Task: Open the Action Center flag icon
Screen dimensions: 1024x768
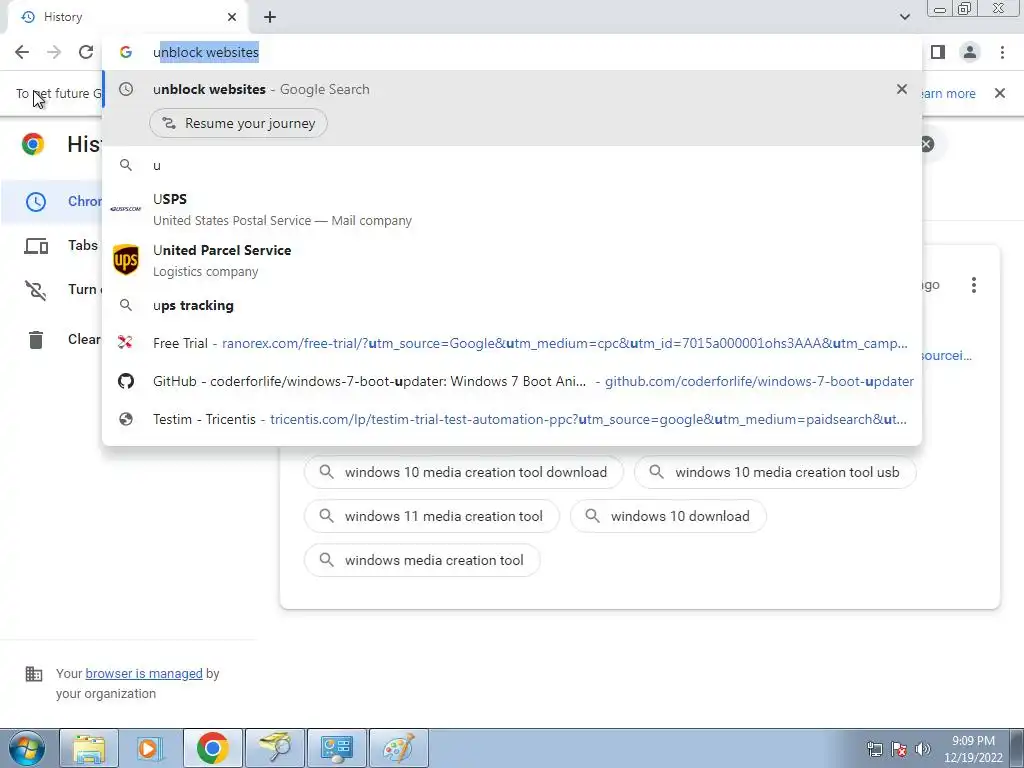Action: (x=899, y=749)
